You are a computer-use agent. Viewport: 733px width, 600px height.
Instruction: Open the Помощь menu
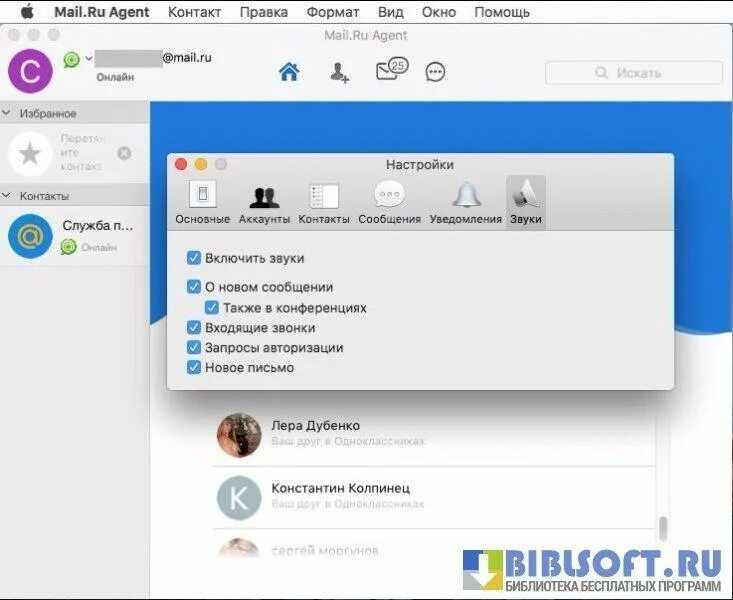pyautogui.click(x=502, y=12)
